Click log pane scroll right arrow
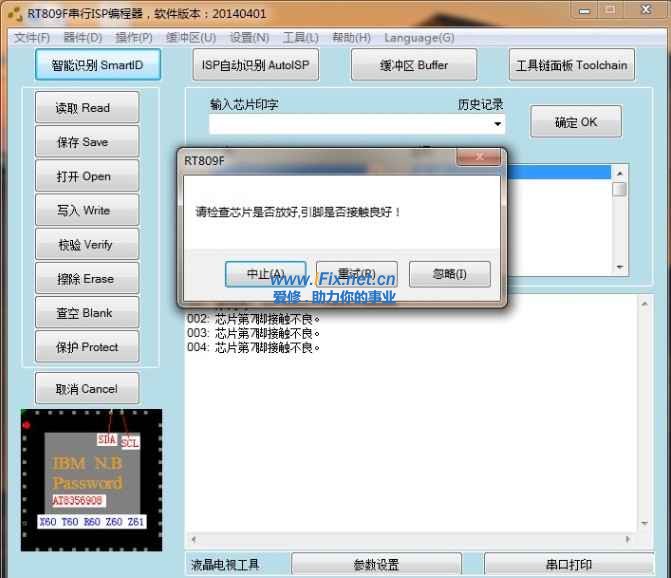The image size is (671, 578). click(x=628, y=539)
